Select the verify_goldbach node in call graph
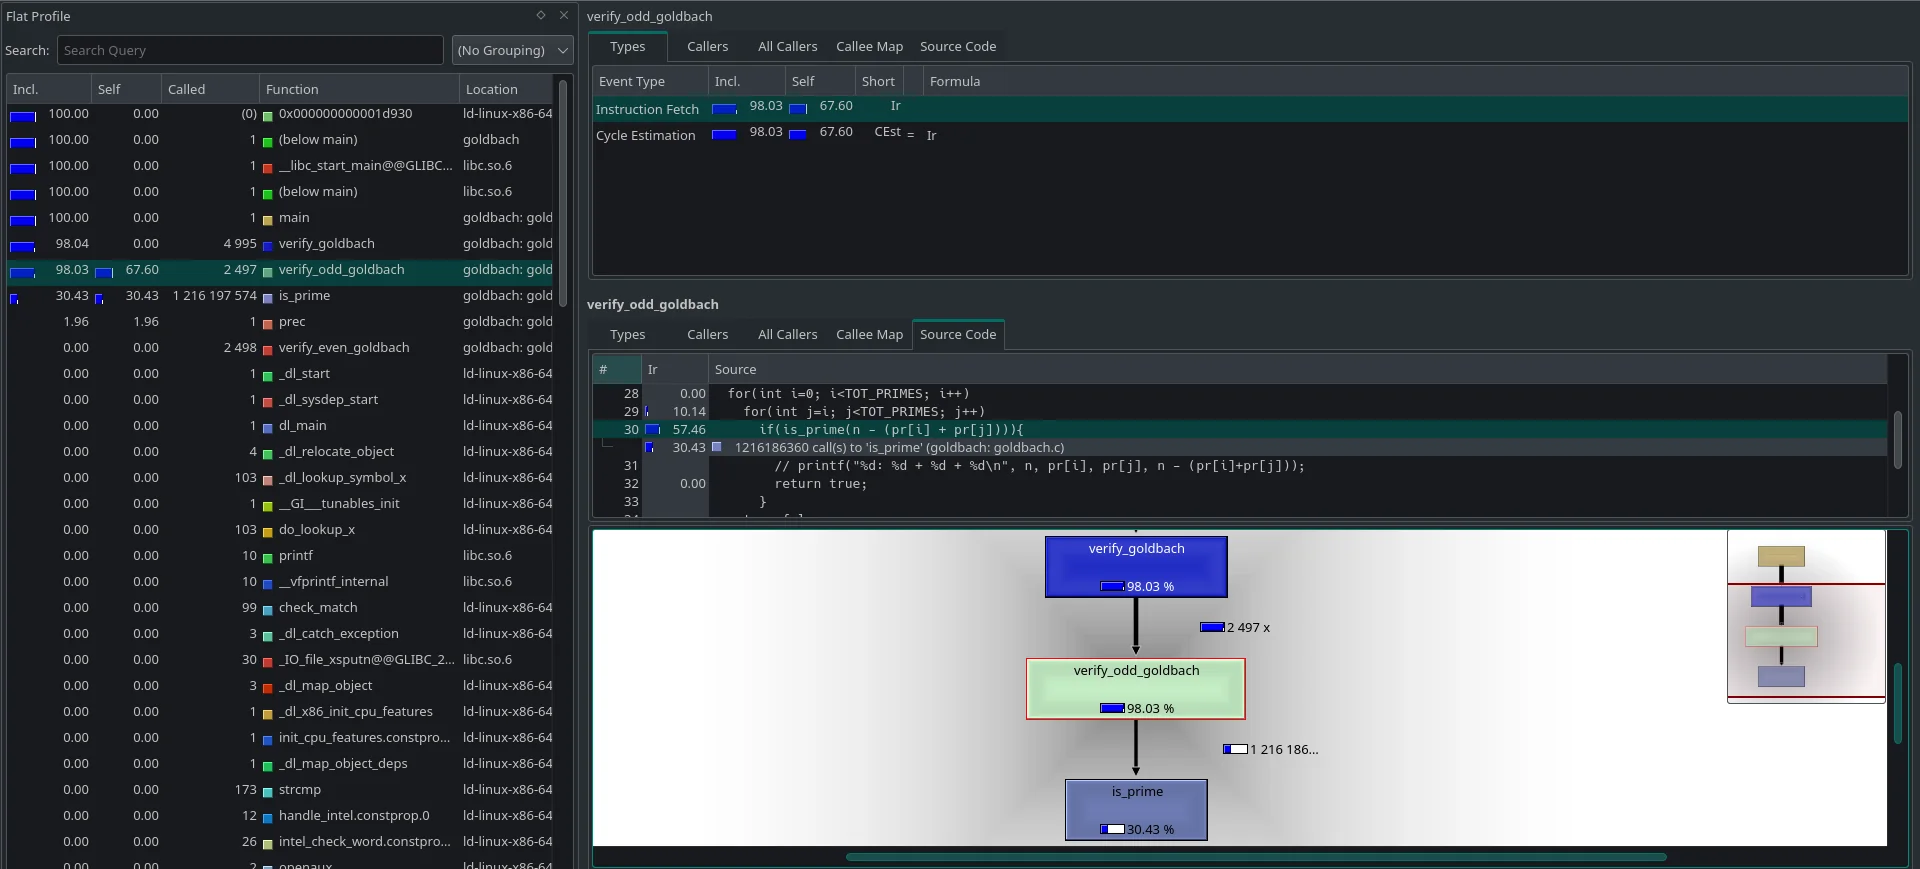1920x869 pixels. (x=1136, y=566)
